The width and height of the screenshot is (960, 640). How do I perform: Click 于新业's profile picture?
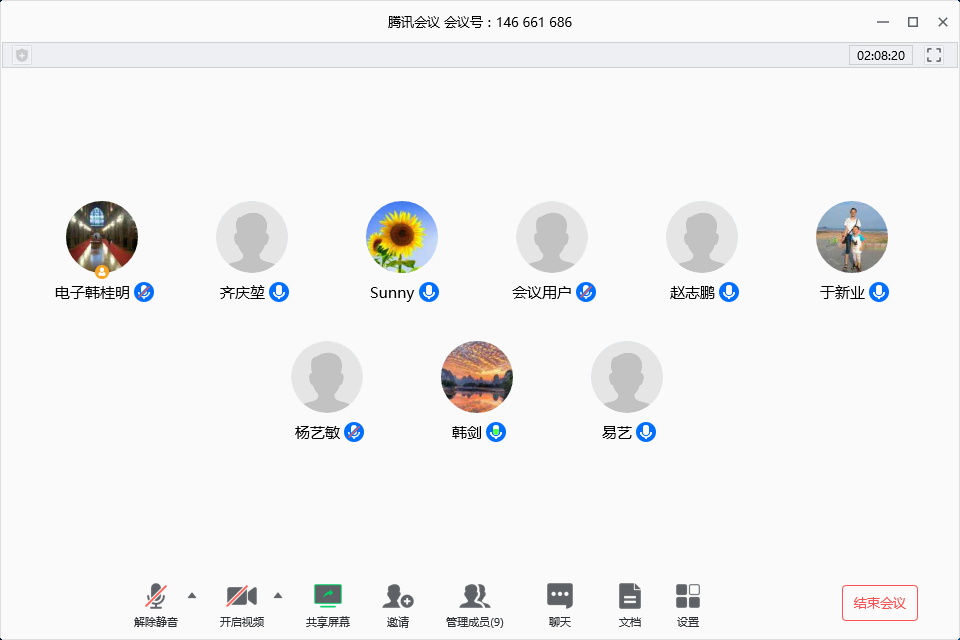(x=852, y=237)
